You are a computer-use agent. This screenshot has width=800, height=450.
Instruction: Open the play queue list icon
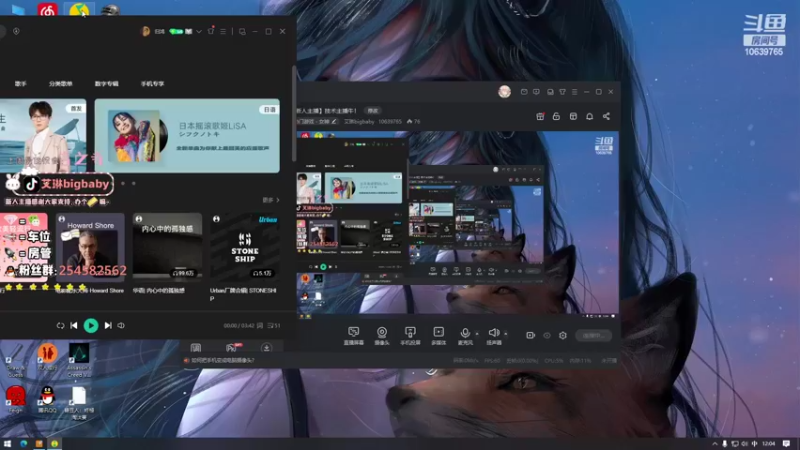click(274, 326)
